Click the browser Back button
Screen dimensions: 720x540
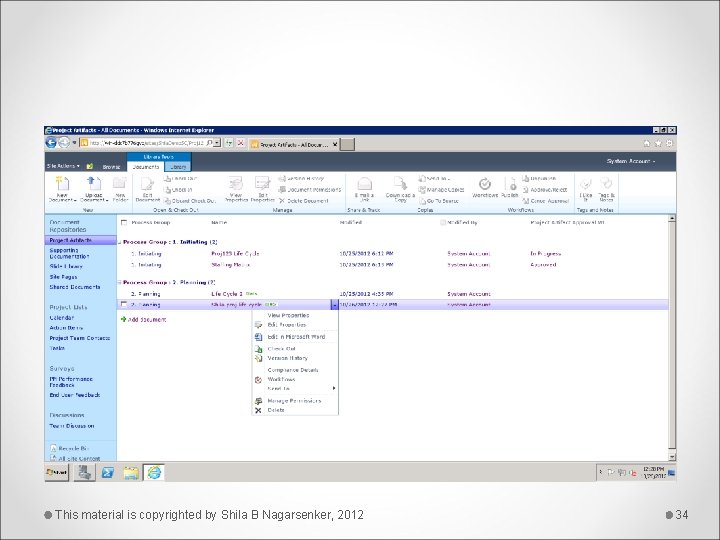51,143
